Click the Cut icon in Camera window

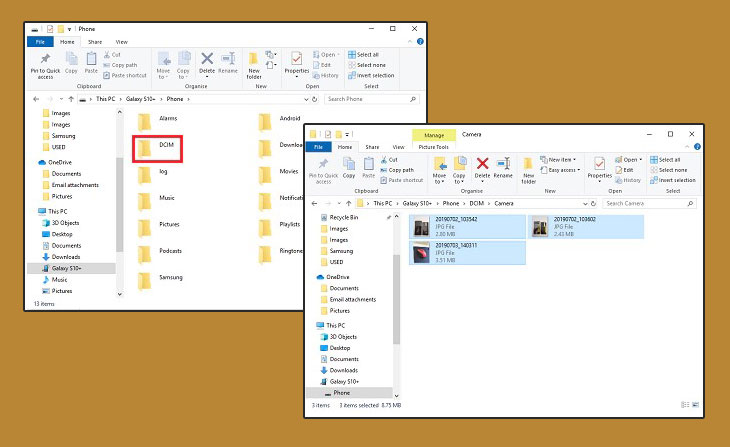(x=392, y=159)
